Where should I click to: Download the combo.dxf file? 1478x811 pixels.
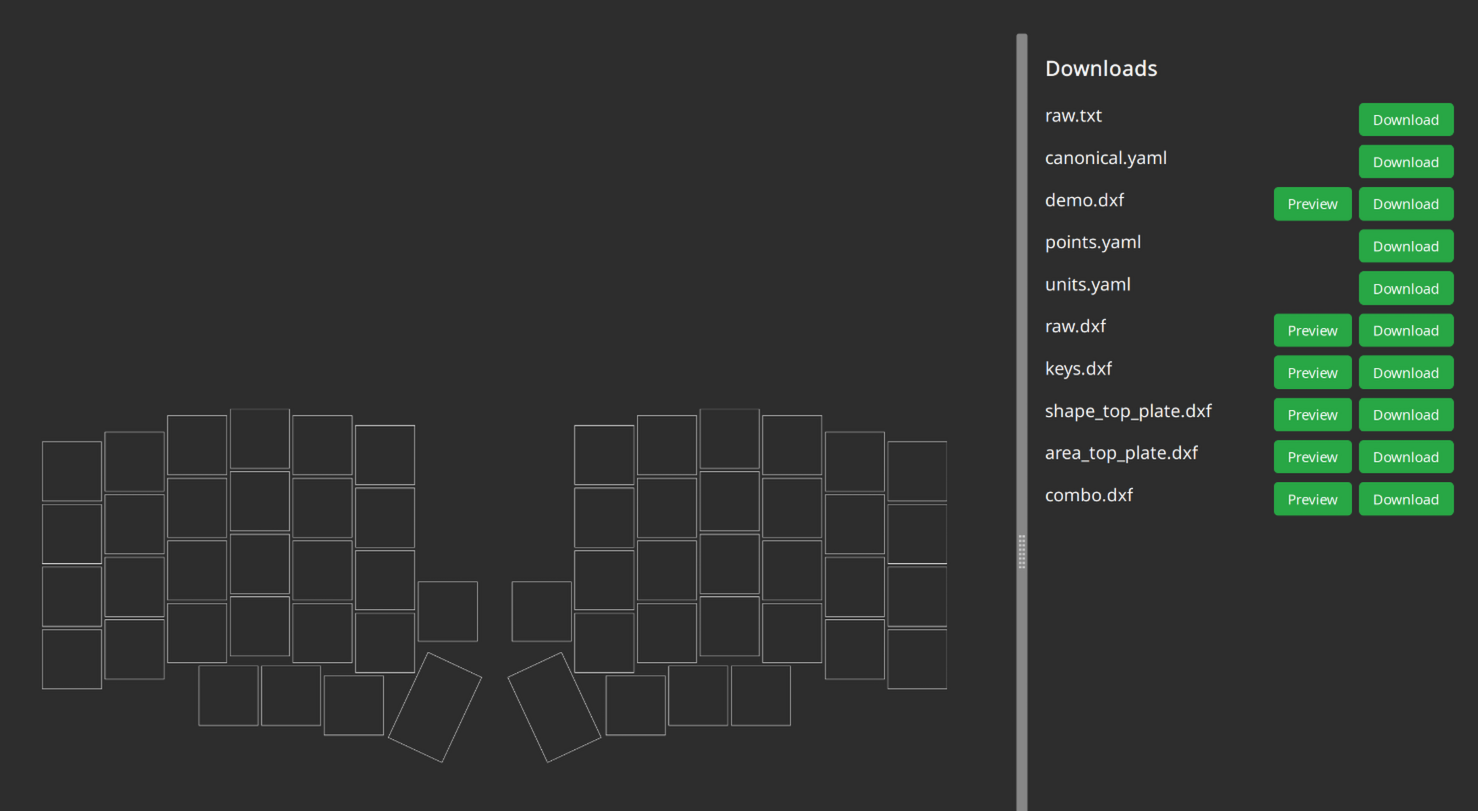pyautogui.click(x=1405, y=498)
